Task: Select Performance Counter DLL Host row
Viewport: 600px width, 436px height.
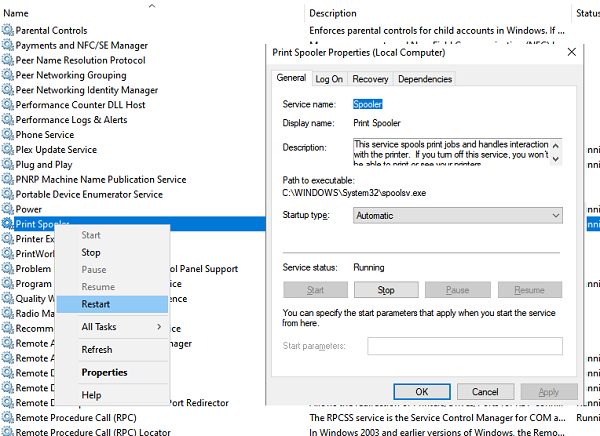Action: click(80, 105)
